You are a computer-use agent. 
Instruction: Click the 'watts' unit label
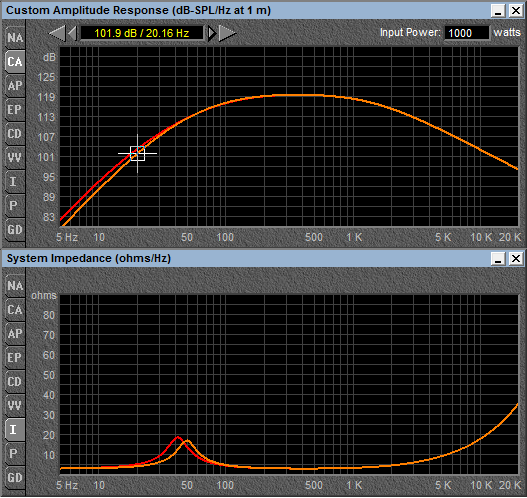click(507, 33)
